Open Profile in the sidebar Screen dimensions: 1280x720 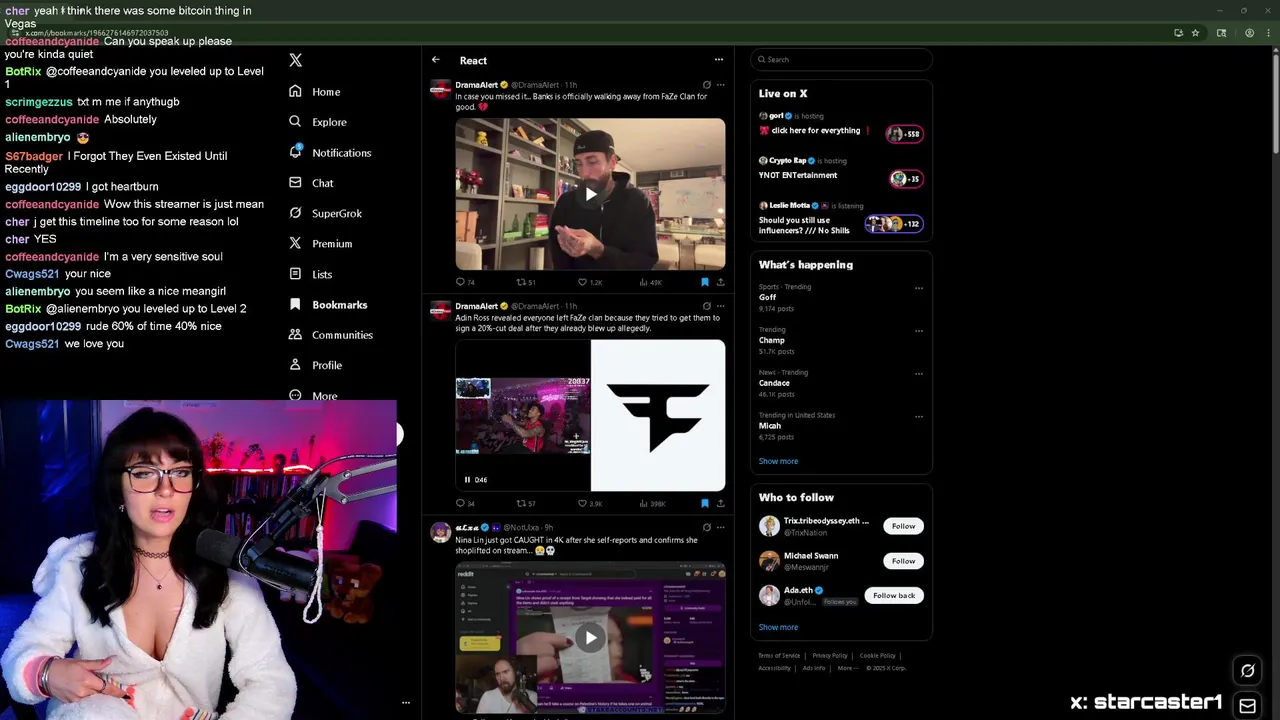[x=315, y=365]
